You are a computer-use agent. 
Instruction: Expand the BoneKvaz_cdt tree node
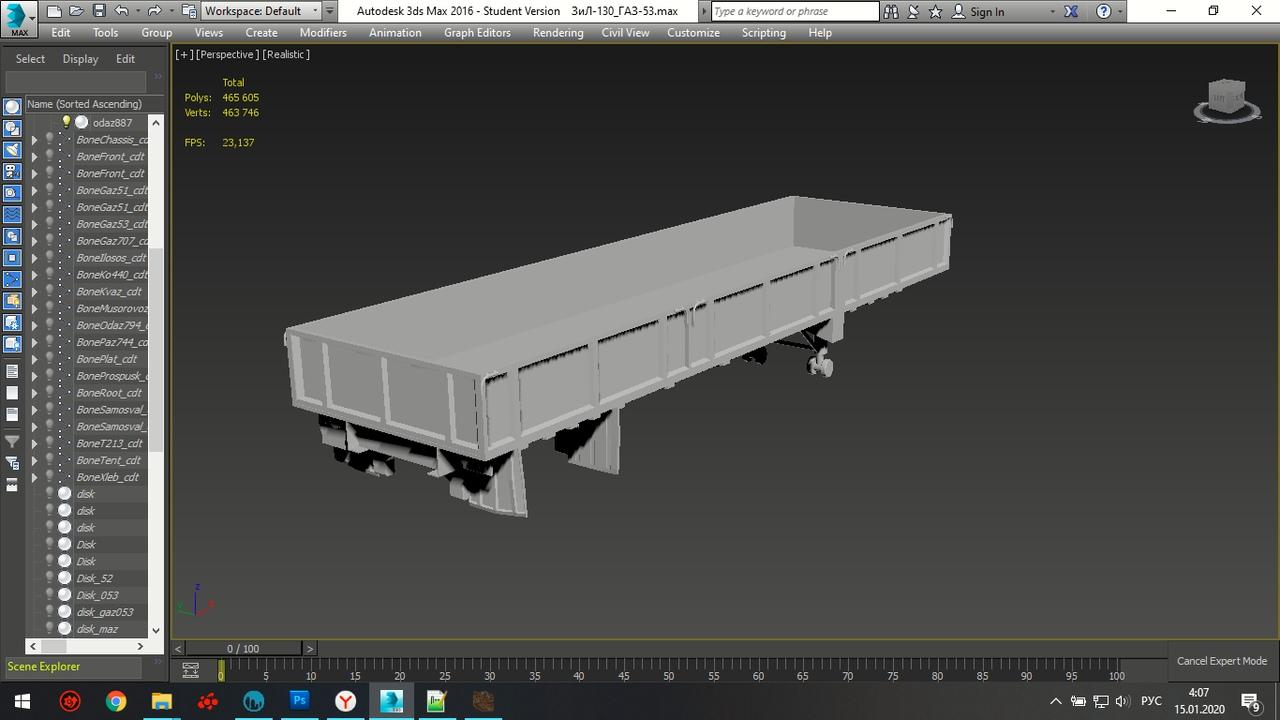pyautogui.click(x=34, y=292)
